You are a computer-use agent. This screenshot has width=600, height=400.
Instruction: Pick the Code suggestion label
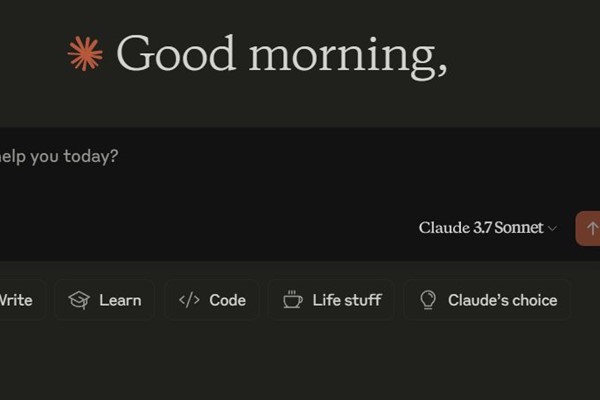pyautogui.click(x=227, y=300)
